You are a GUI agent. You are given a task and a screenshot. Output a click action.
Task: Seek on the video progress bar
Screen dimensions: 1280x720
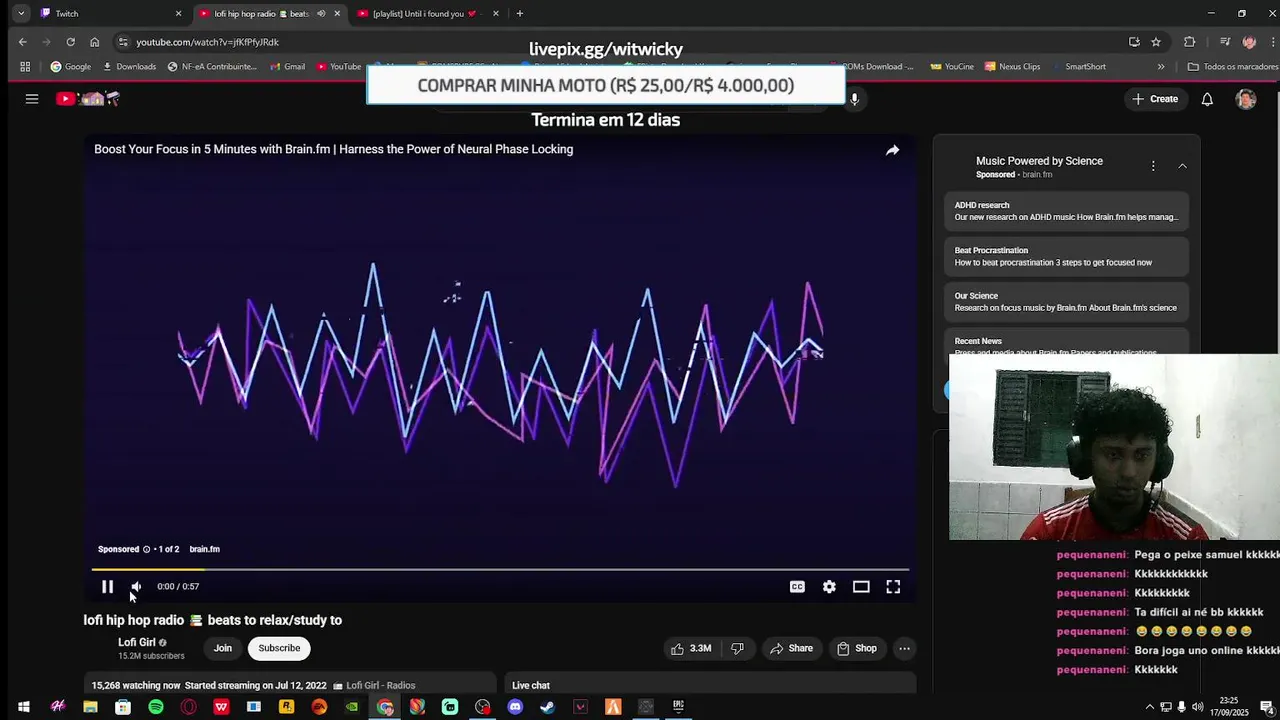[x=500, y=570]
